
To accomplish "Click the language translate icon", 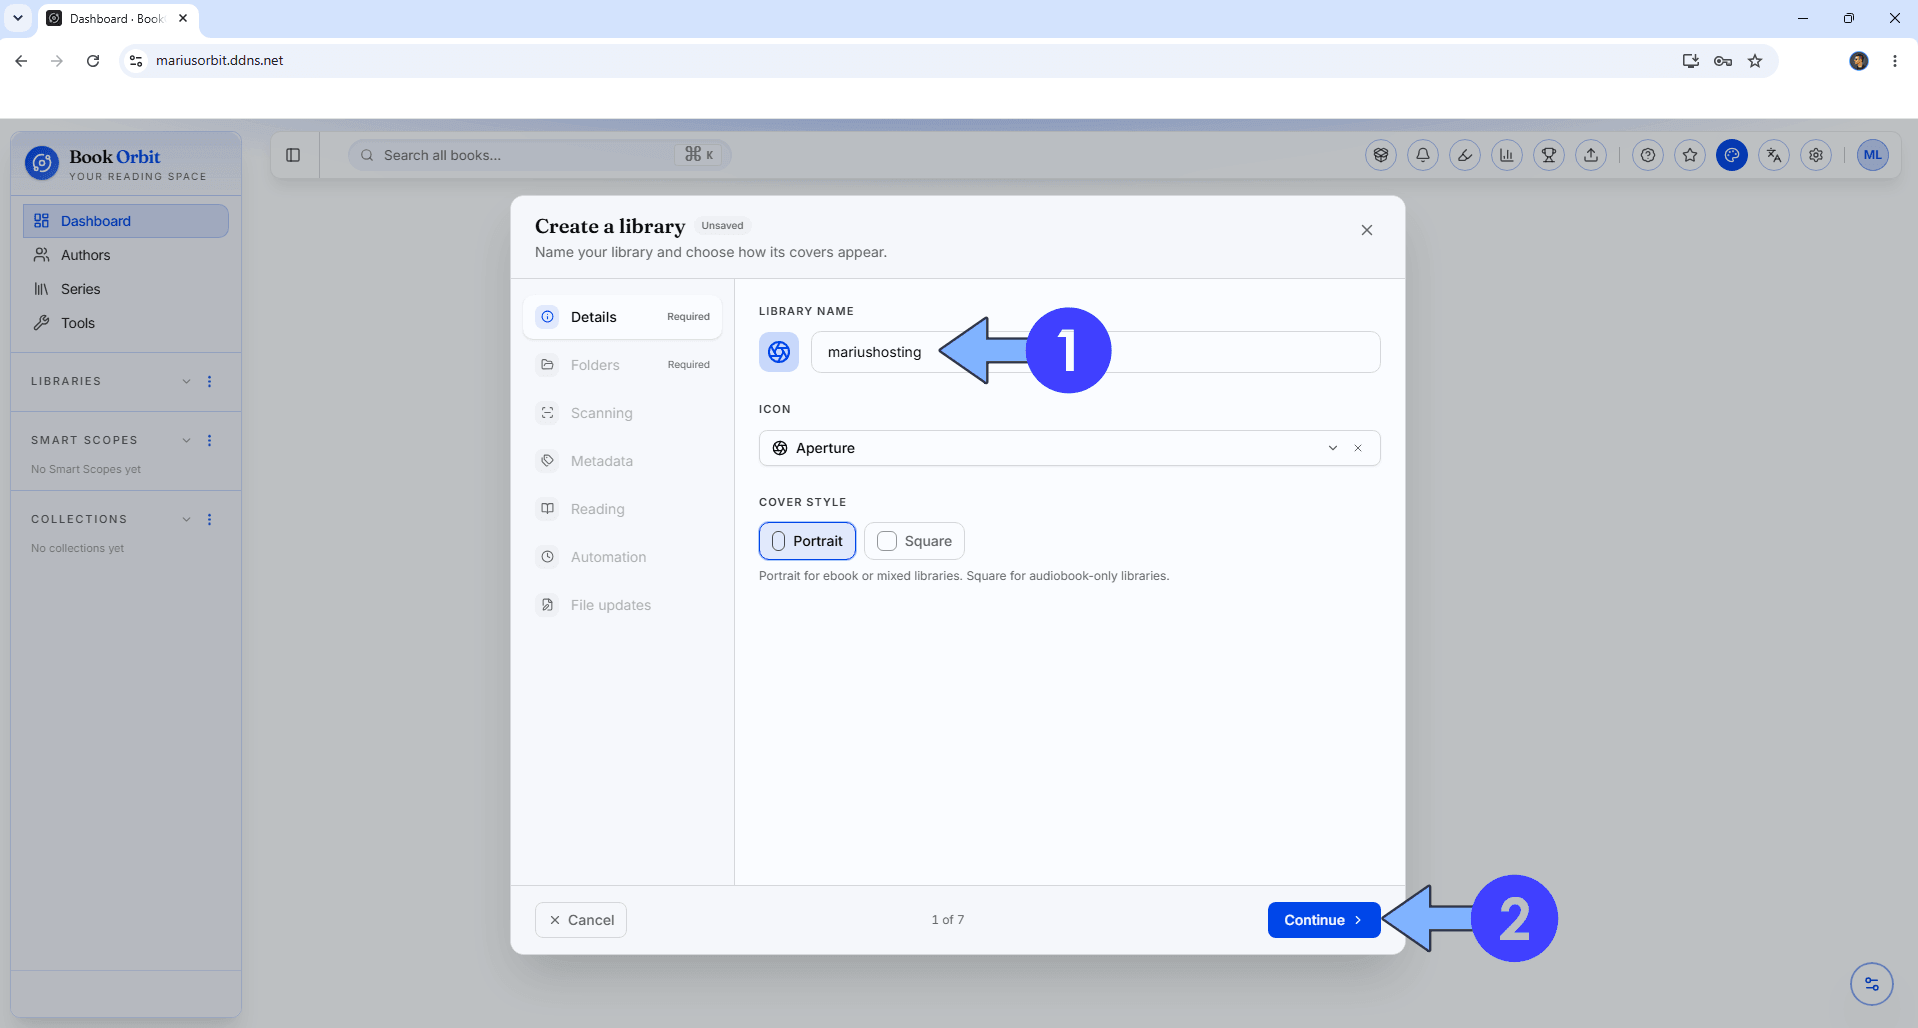I will point(1774,155).
